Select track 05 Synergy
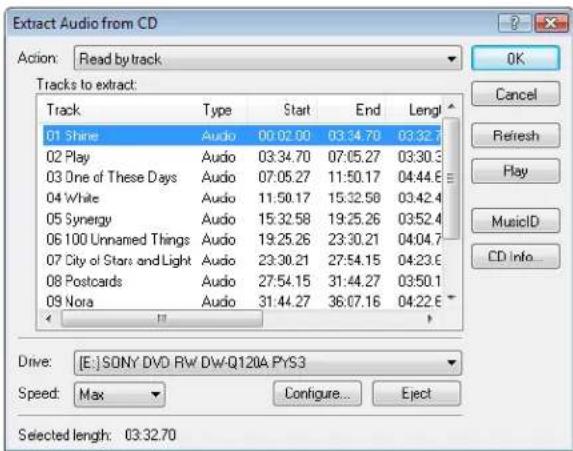Screen dimensions: 573x451 coord(242,219)
